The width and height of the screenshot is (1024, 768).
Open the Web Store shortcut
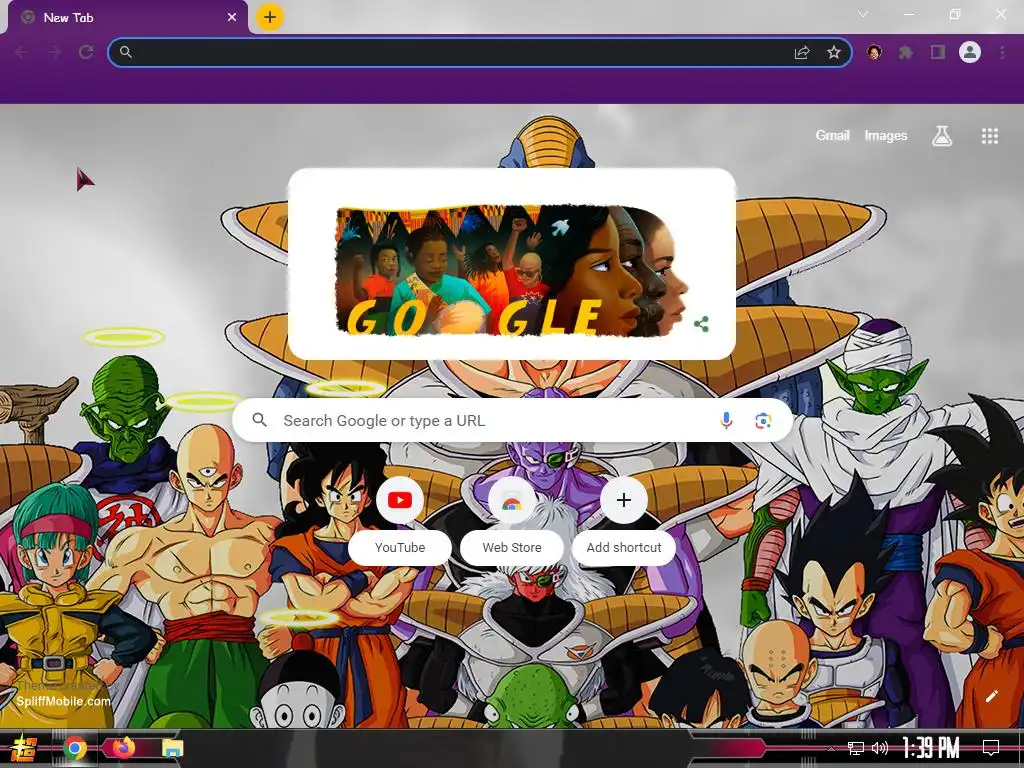click(x=512, y=520)
